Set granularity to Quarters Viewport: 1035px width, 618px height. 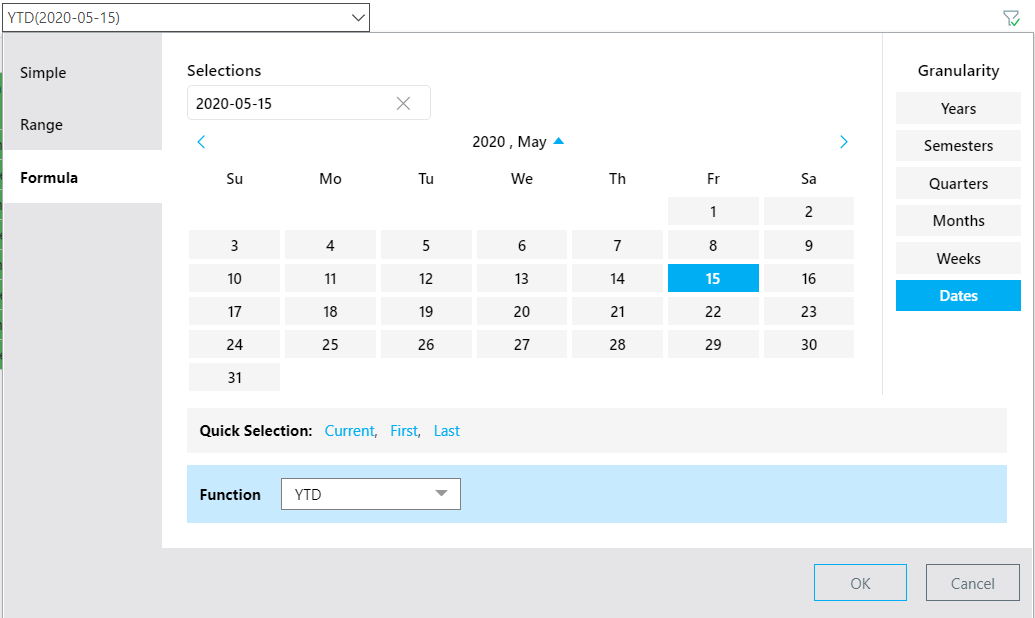(x=958, y=184)
